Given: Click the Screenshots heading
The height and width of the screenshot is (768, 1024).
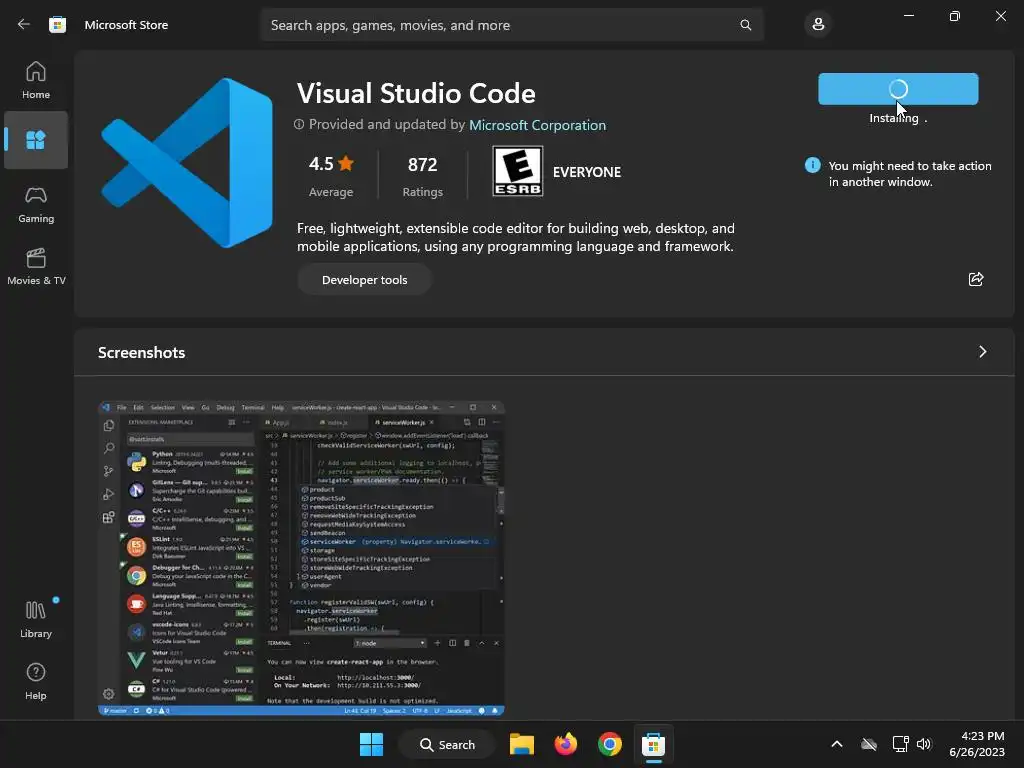Looking at the screenshot, I should 142,353.
